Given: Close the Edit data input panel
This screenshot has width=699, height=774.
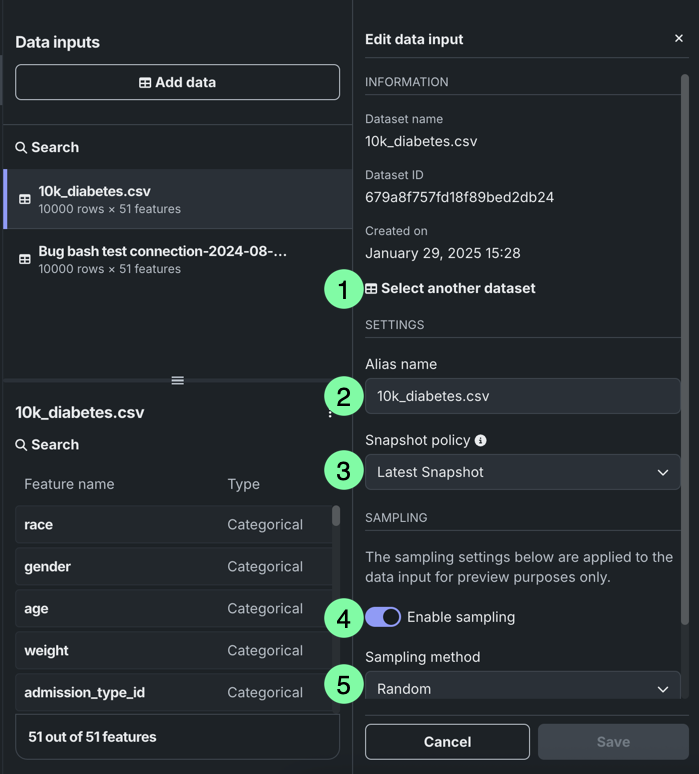Looking at the screenshot, I should pos(678,39).
